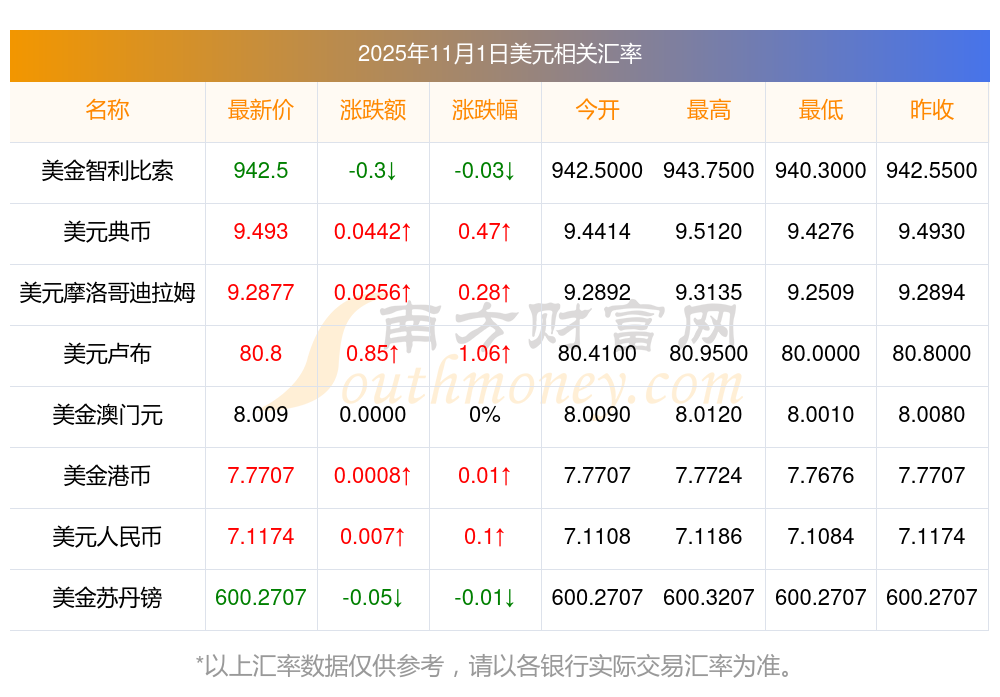
Task: Open the 美金智利比索 row name
Action: (x=107, y=171)
